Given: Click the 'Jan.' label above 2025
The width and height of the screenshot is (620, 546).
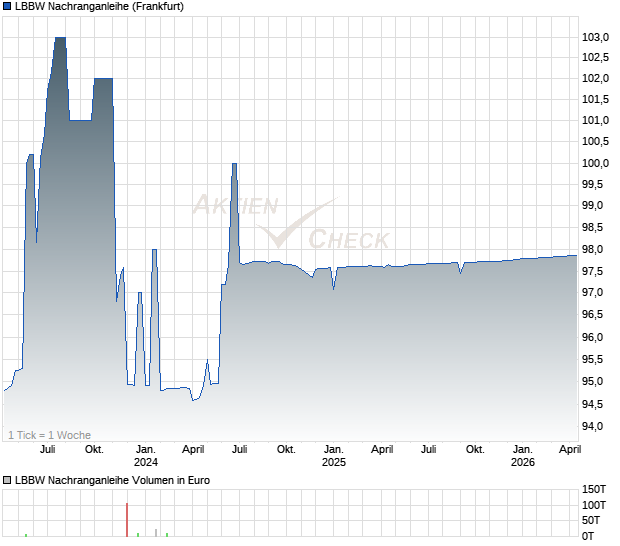Looking at the screenshot, I should pyautogui.click(x=334, y=450).
